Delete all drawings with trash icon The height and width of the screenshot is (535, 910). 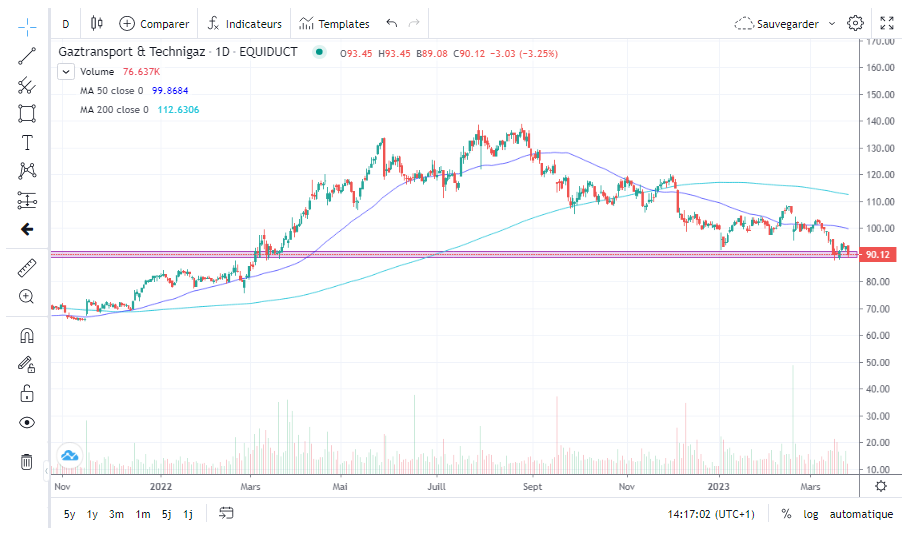point(27,462)
